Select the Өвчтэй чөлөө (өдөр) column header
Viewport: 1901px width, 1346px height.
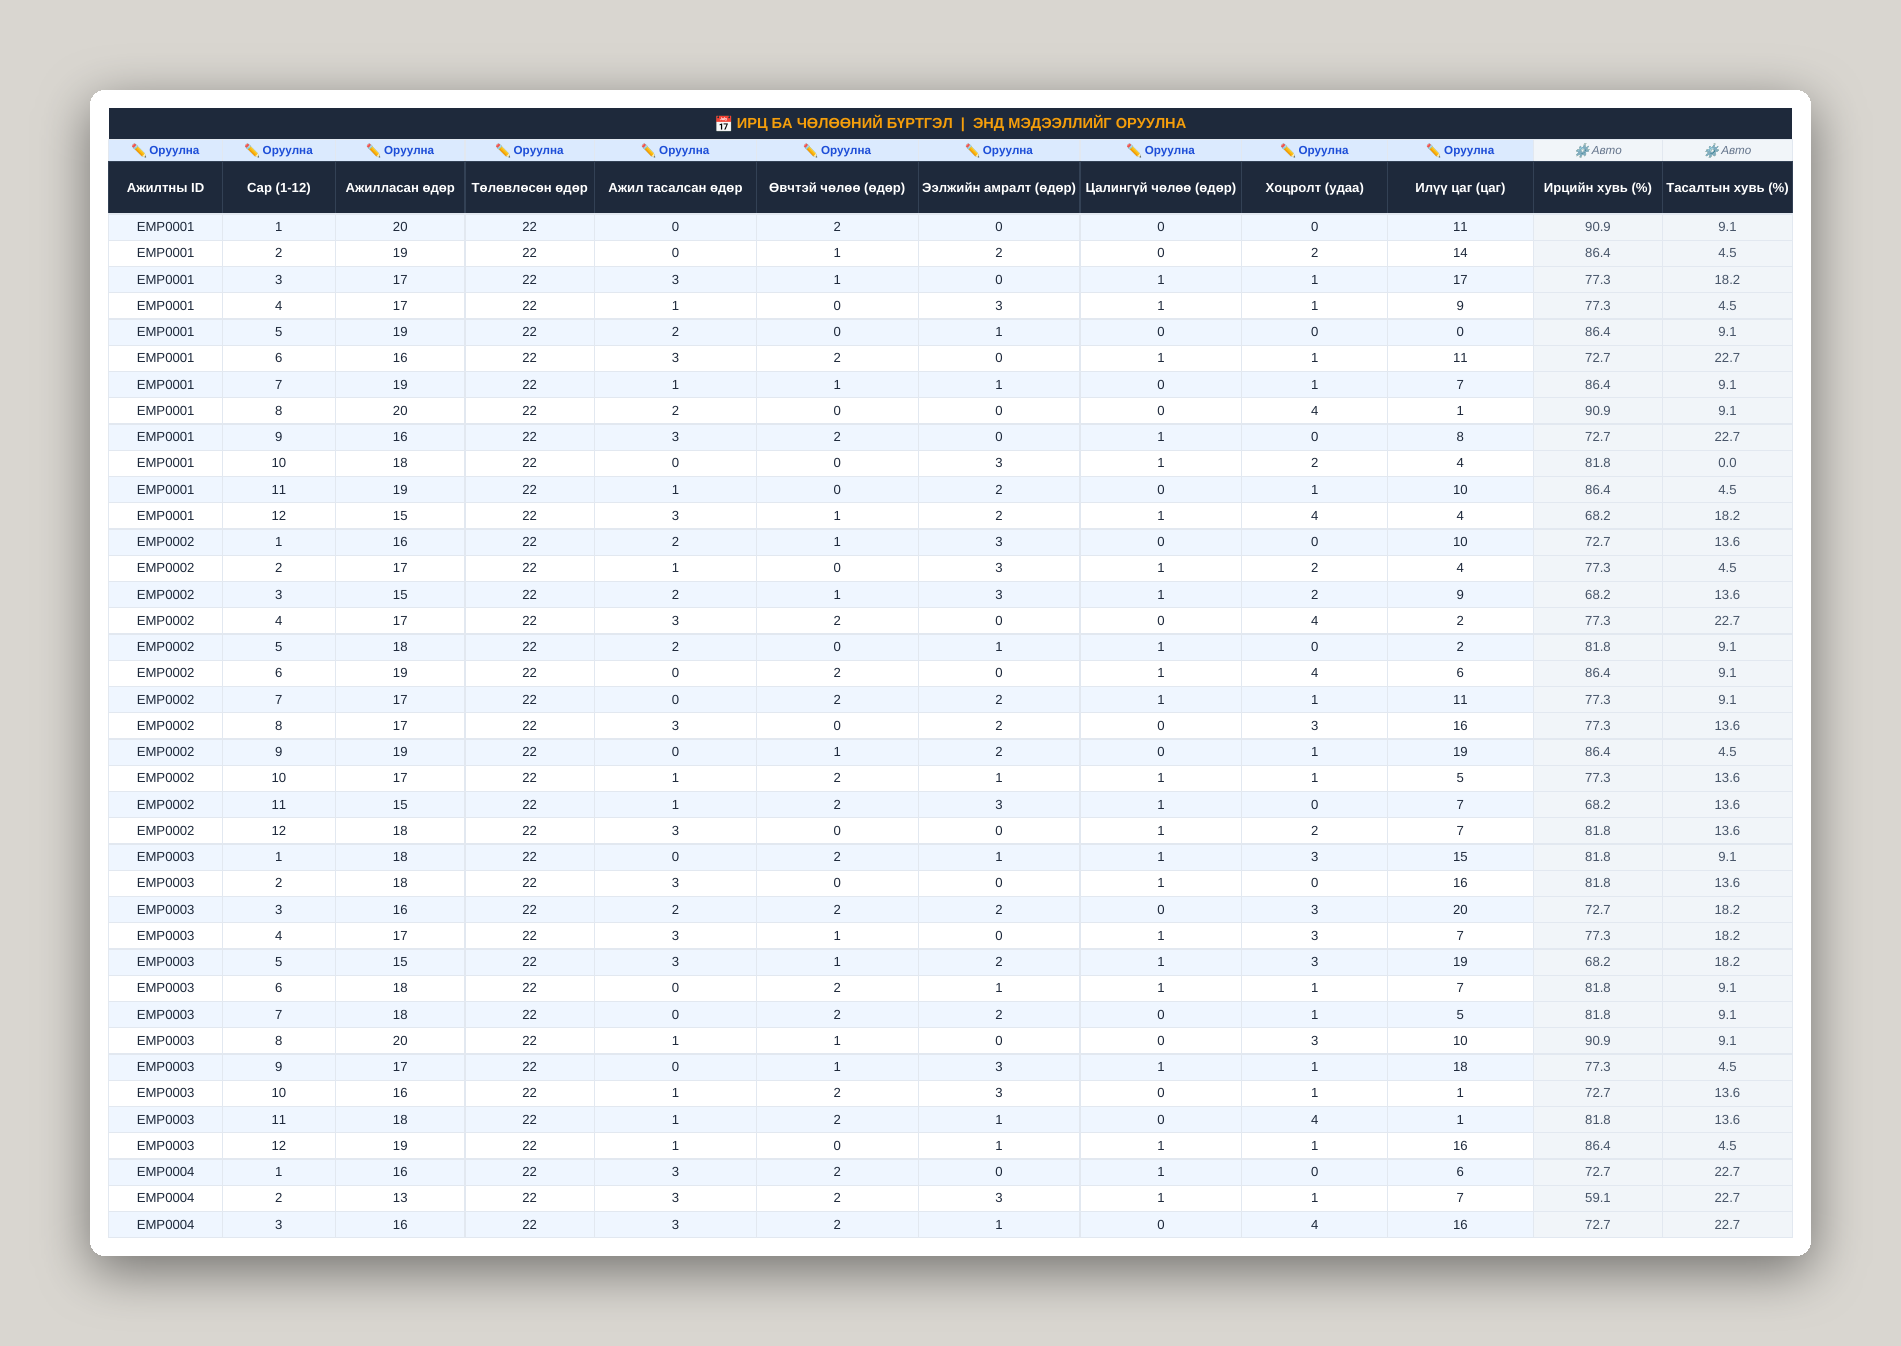(837, 187)
